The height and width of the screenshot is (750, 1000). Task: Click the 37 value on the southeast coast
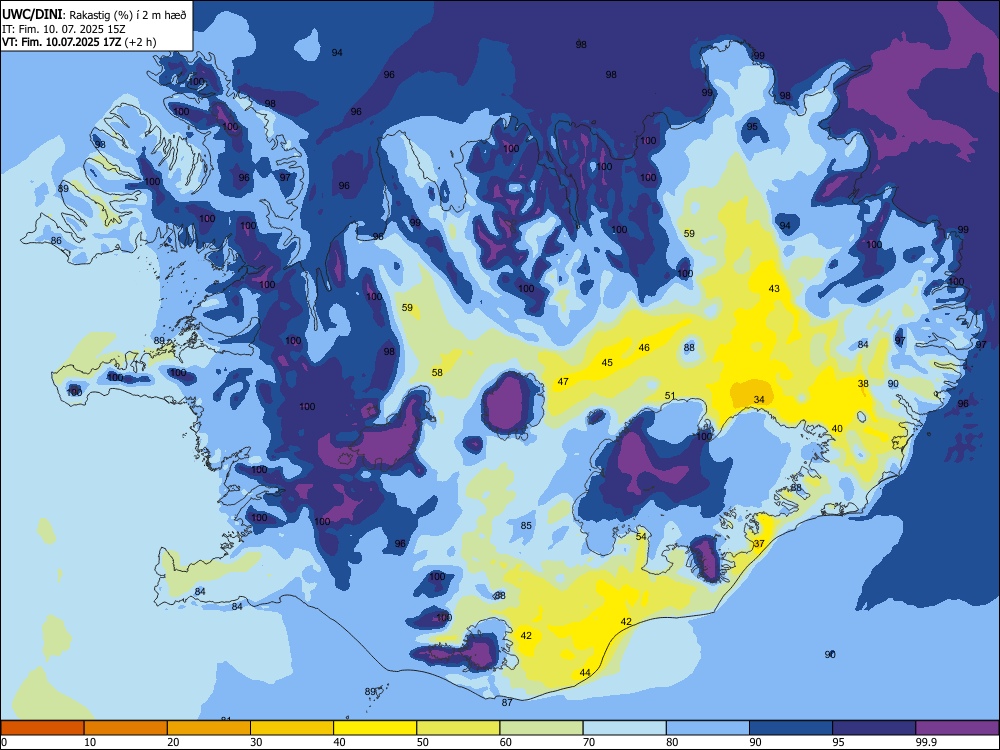pyautogui.click(x=759, y=543)
